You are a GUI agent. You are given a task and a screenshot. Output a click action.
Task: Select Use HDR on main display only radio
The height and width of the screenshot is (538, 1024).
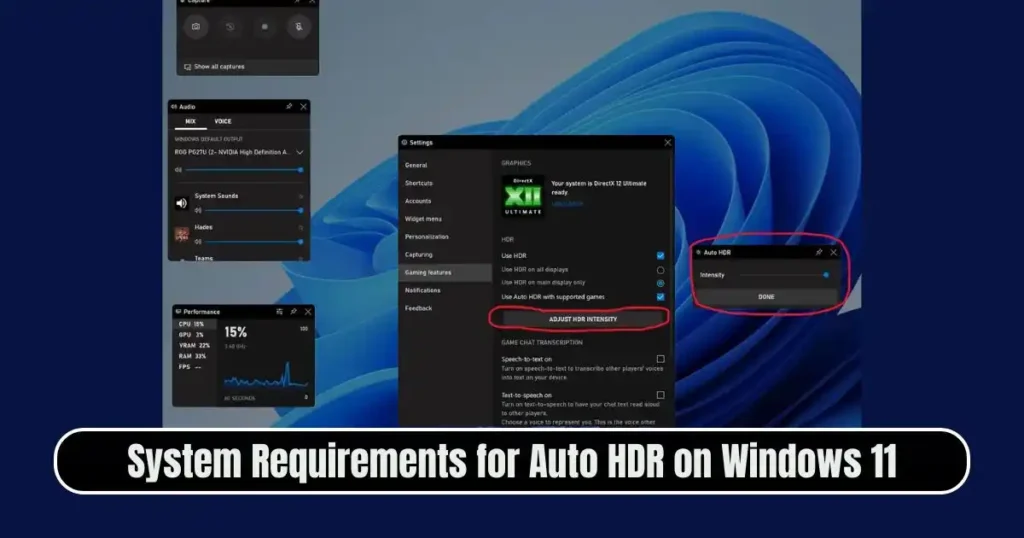(x=660, y=283)
